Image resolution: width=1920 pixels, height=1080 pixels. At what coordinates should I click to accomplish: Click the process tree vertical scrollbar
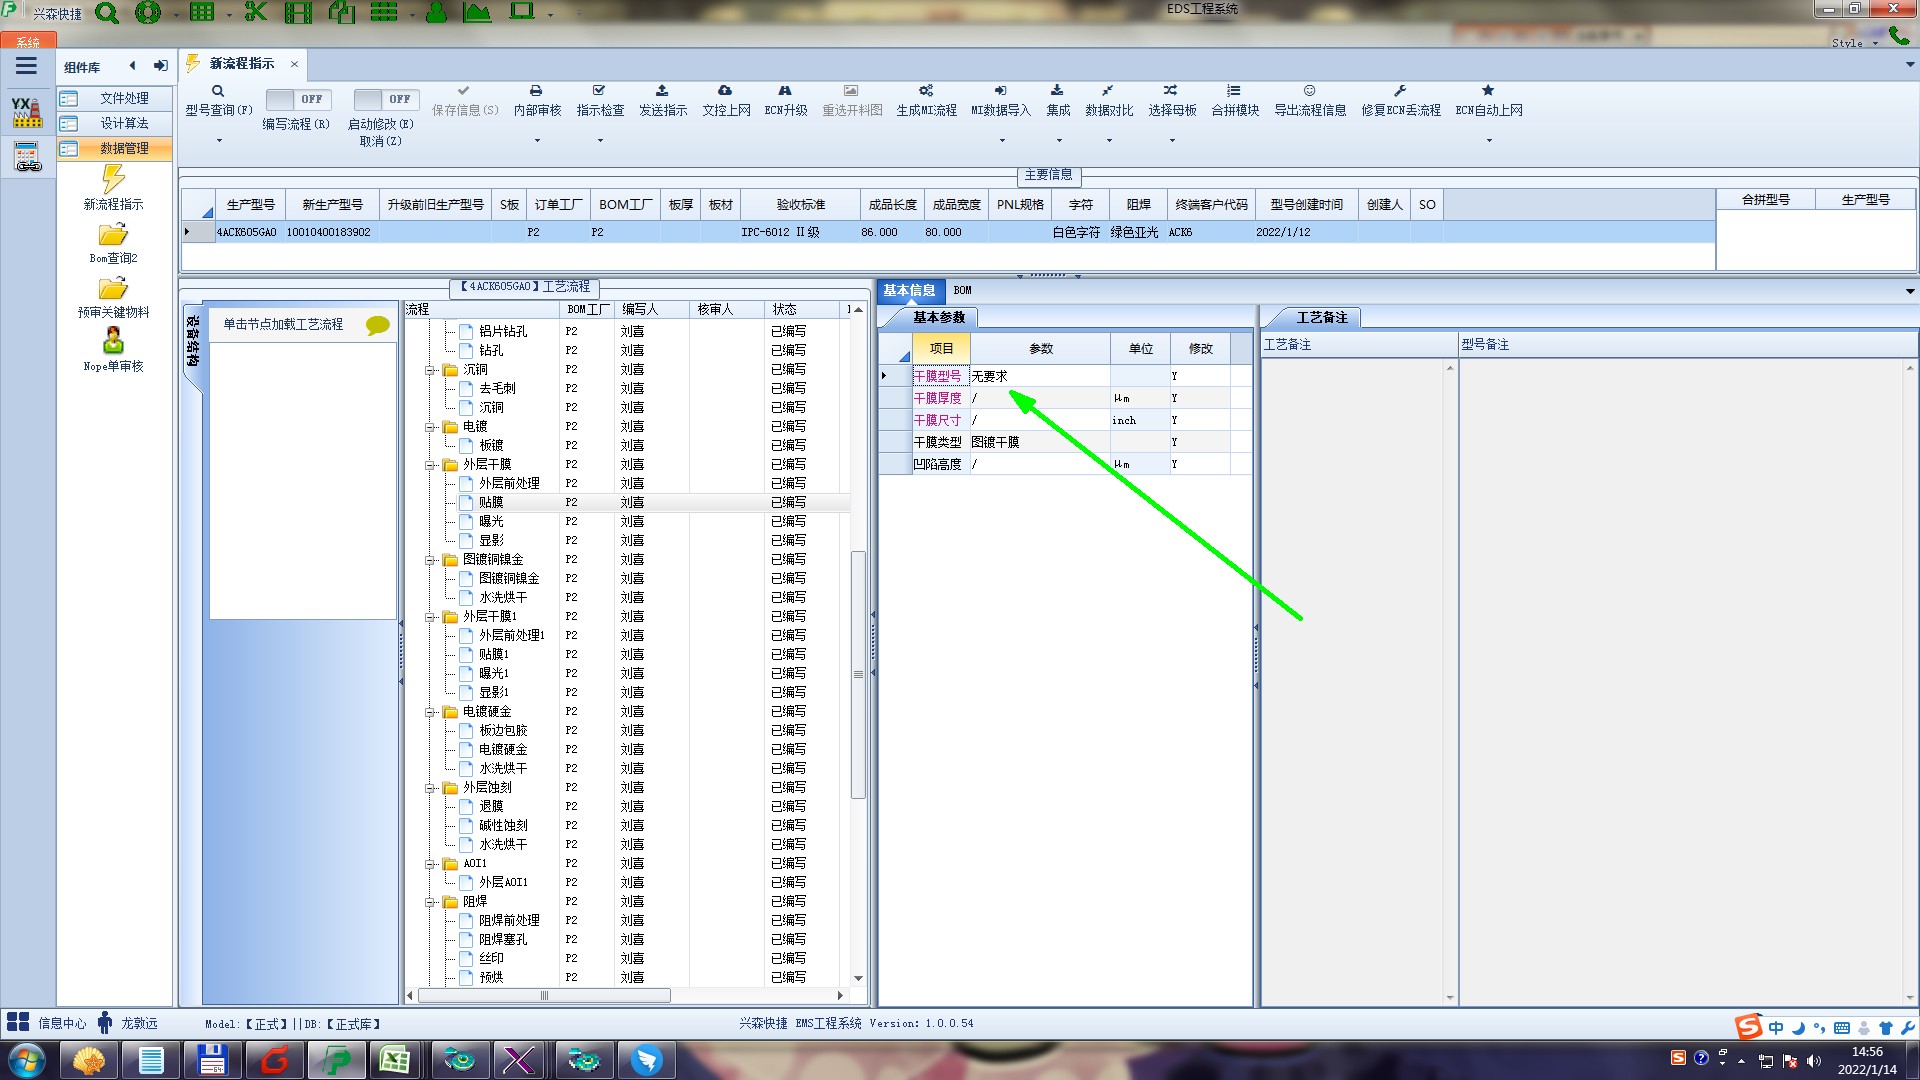click(858, 673)
